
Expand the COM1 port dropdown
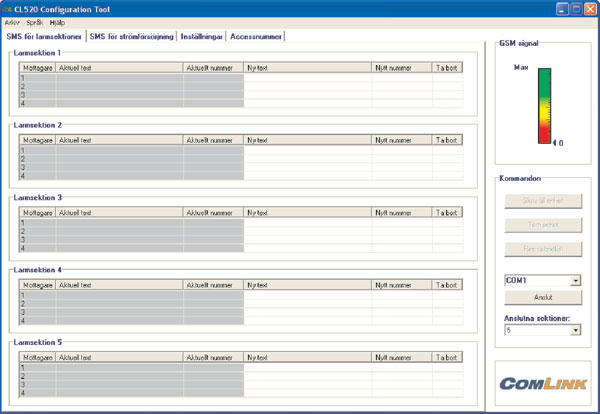tap(575, 281)
